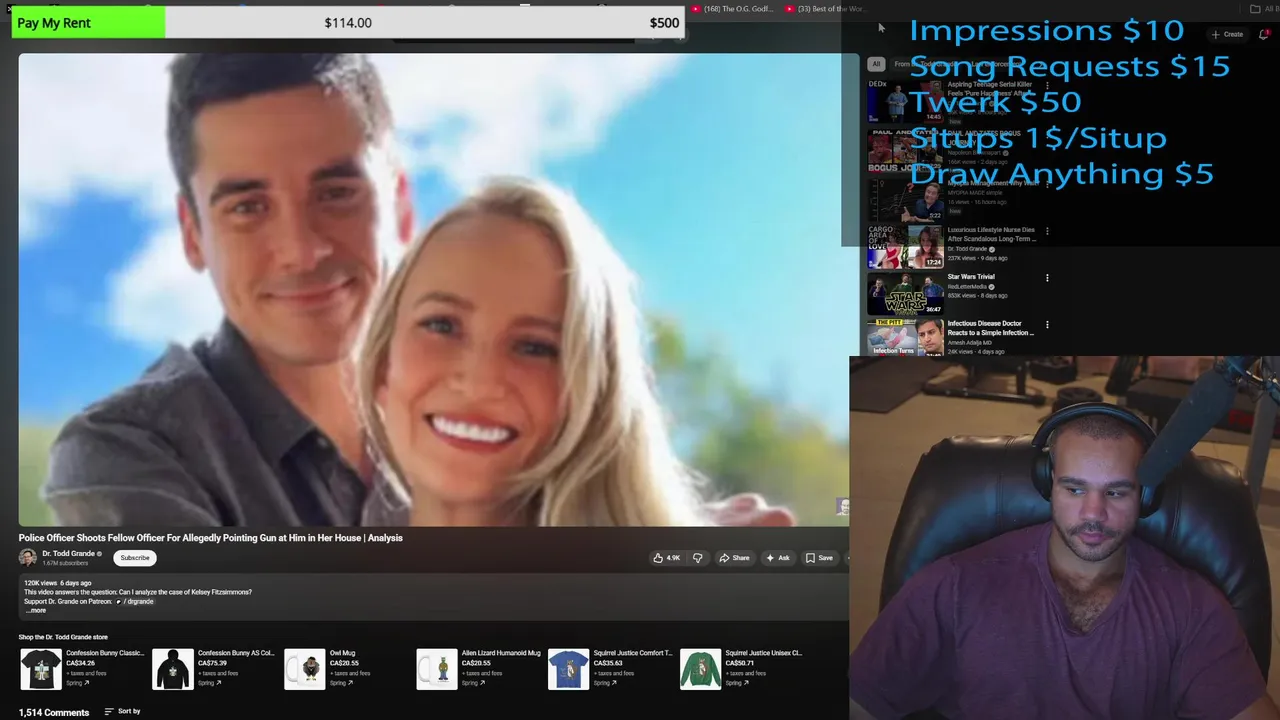Click the Confession Bunny AS Col... title
Screen dimensions: 1280x720
pyautogui.click(x=236, y=653)
